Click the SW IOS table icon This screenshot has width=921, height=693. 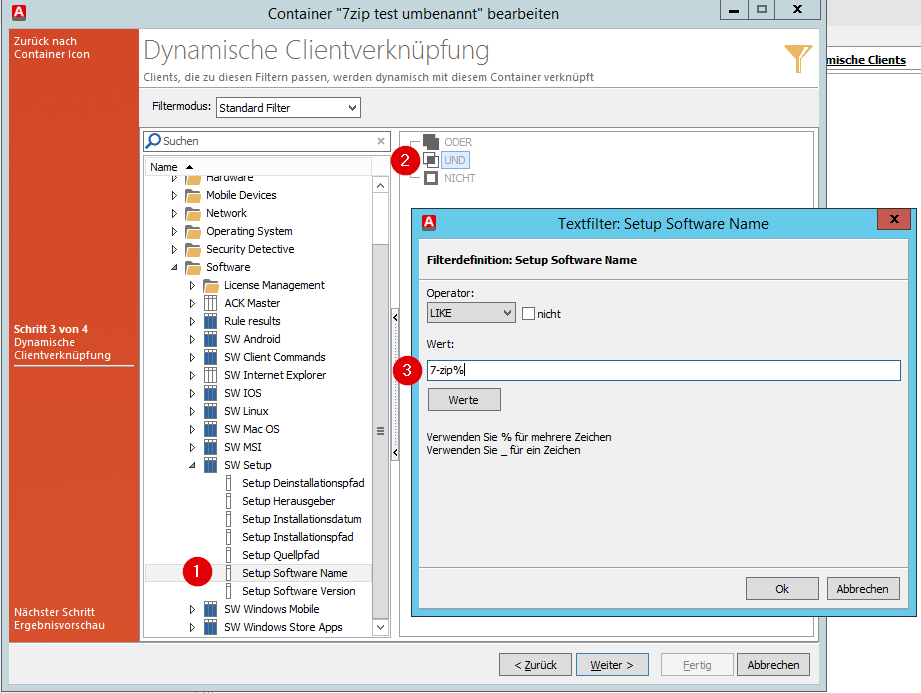tap(210, 393)
